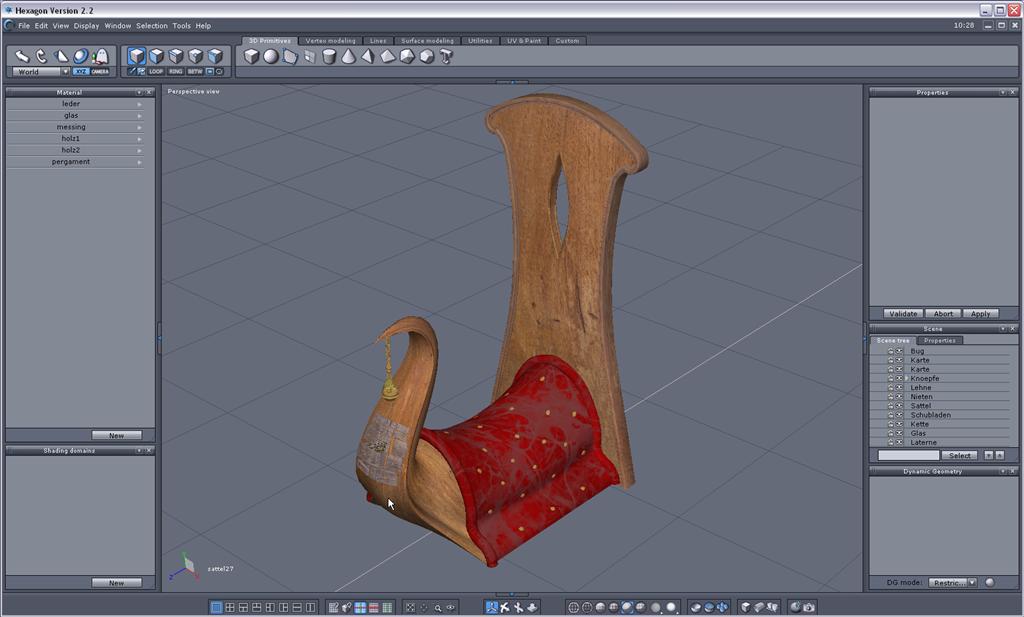Open the Material panel options arrow

coord(138,93)
